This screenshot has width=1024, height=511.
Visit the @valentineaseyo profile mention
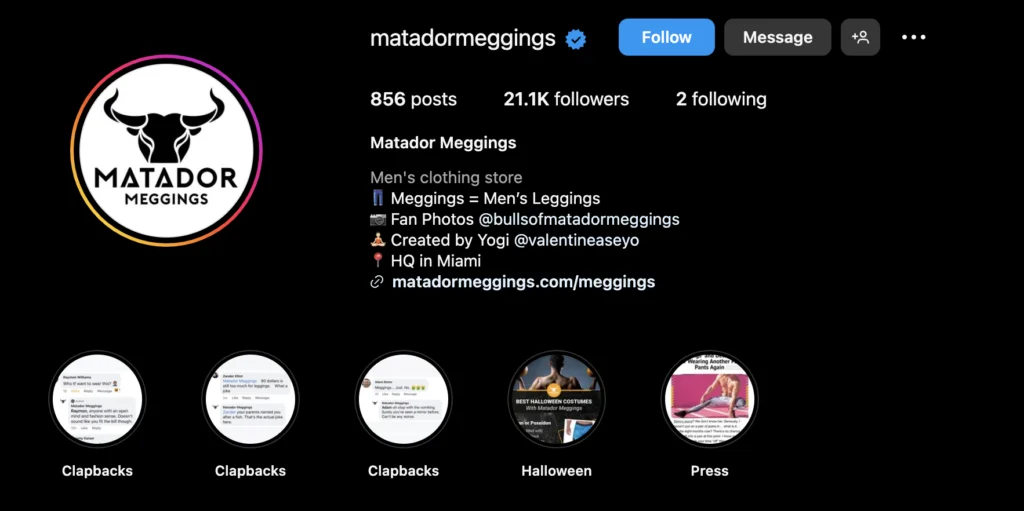tap(577, 240)
